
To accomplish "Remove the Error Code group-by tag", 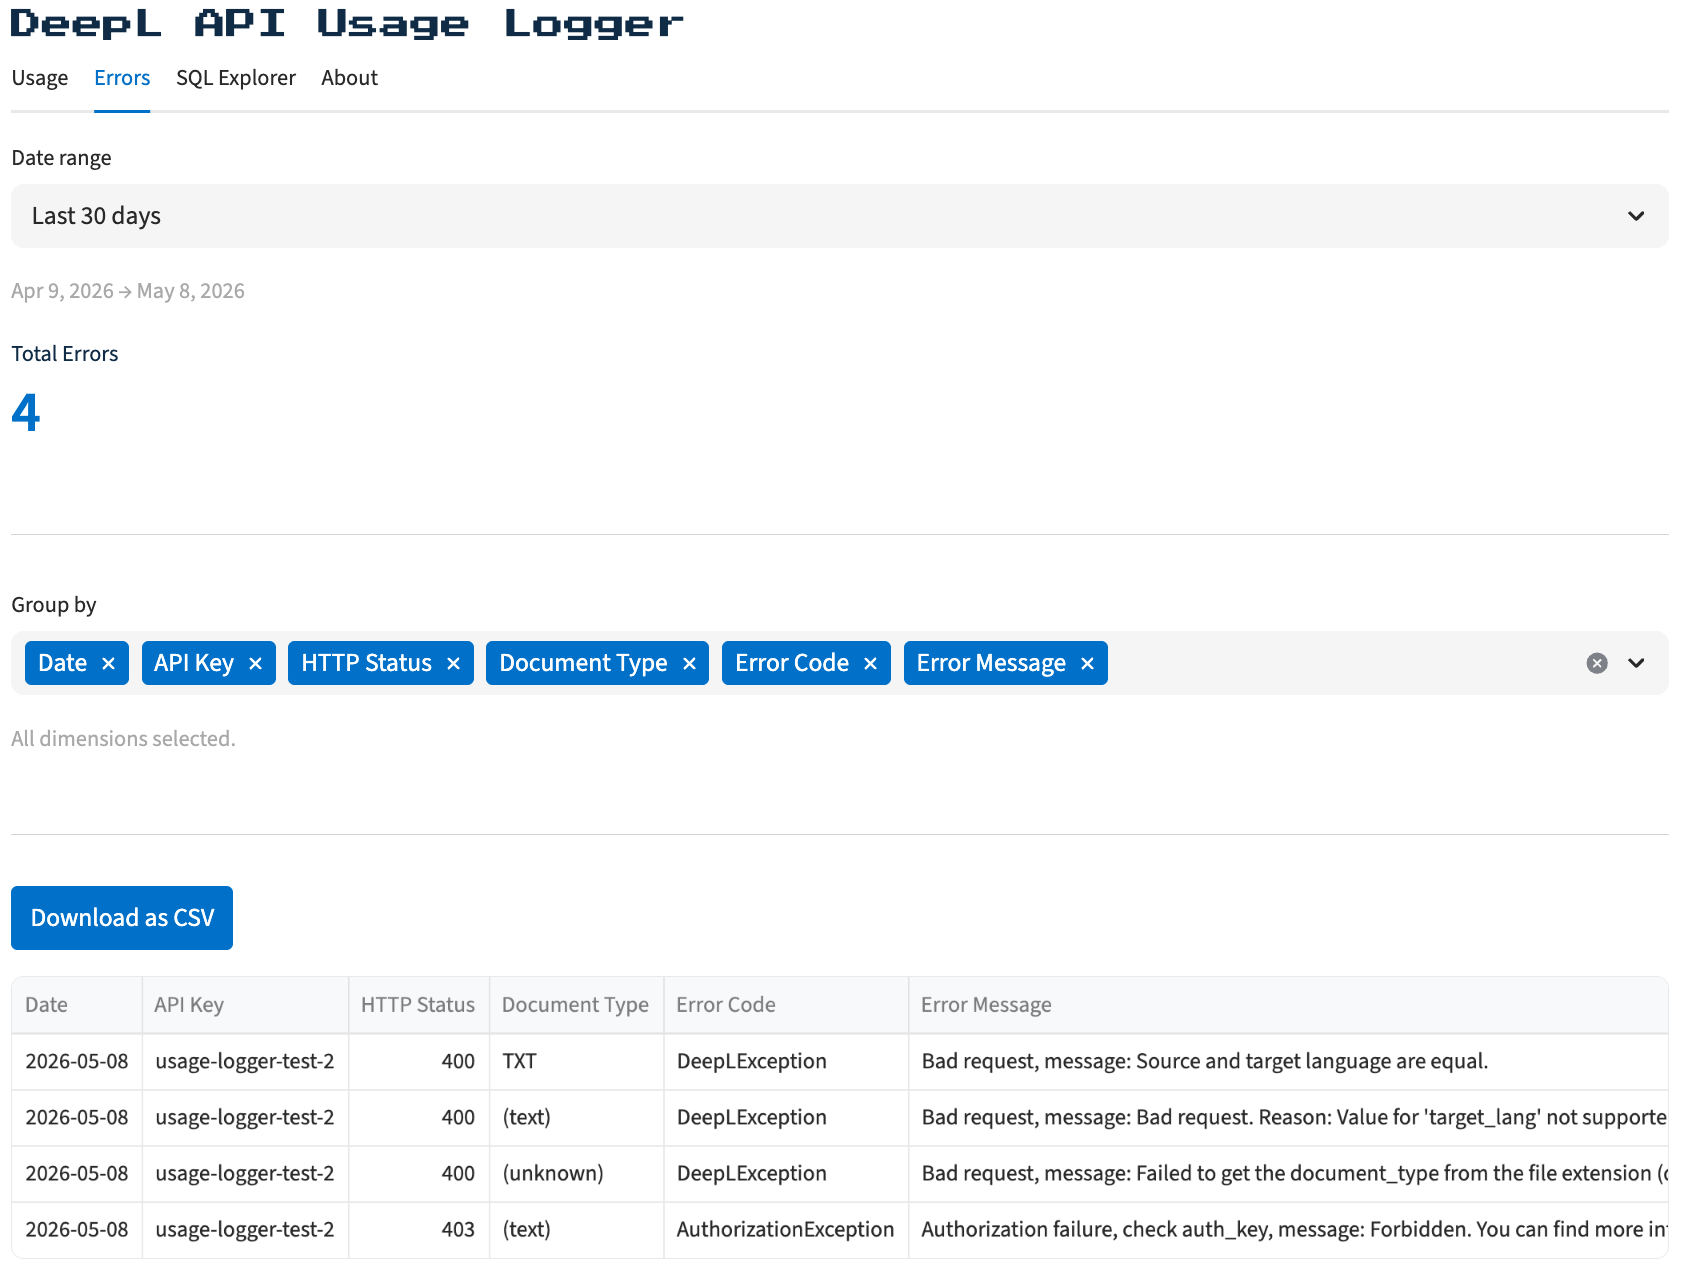I will [870, 664].
